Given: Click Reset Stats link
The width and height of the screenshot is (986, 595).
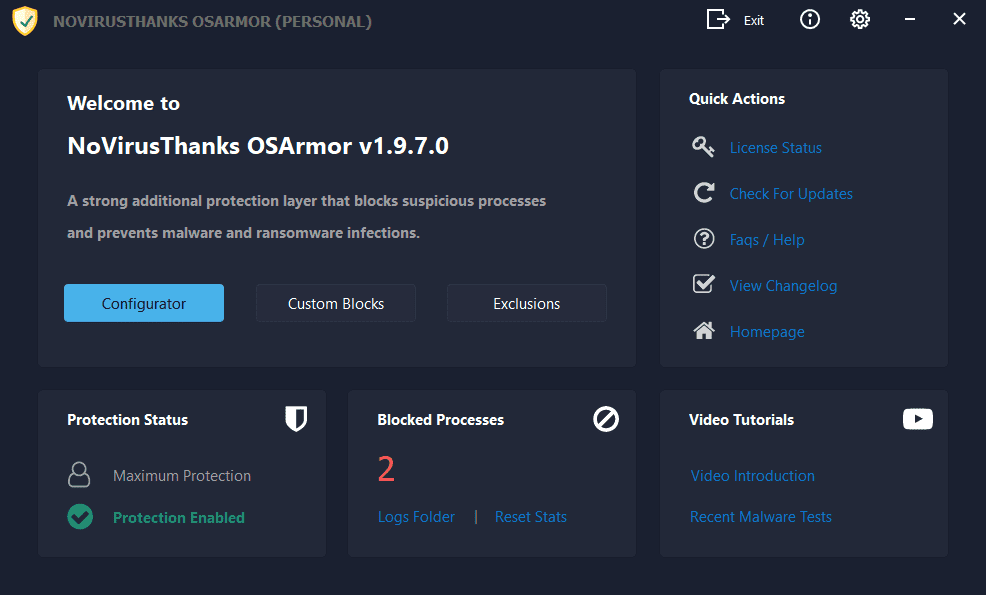Looking at the screenshot, I should 531,517.
